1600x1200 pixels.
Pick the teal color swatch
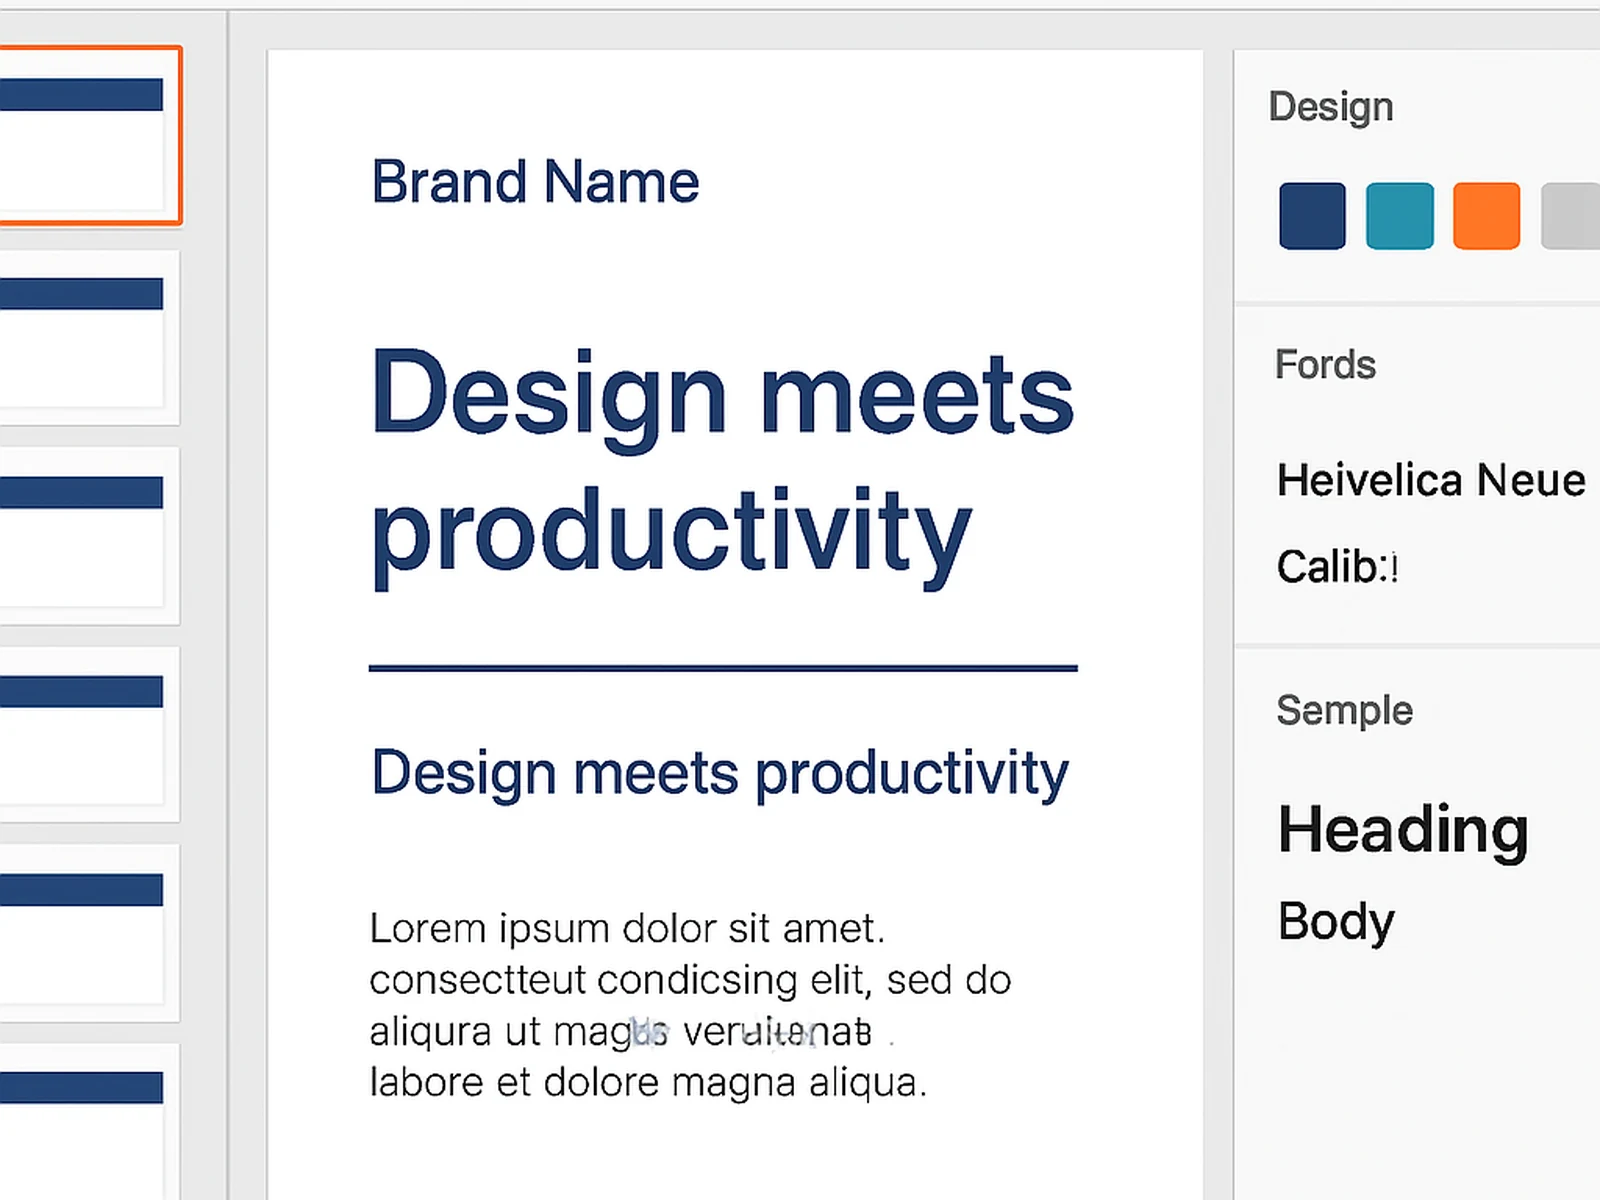[x=1399, y=215]
